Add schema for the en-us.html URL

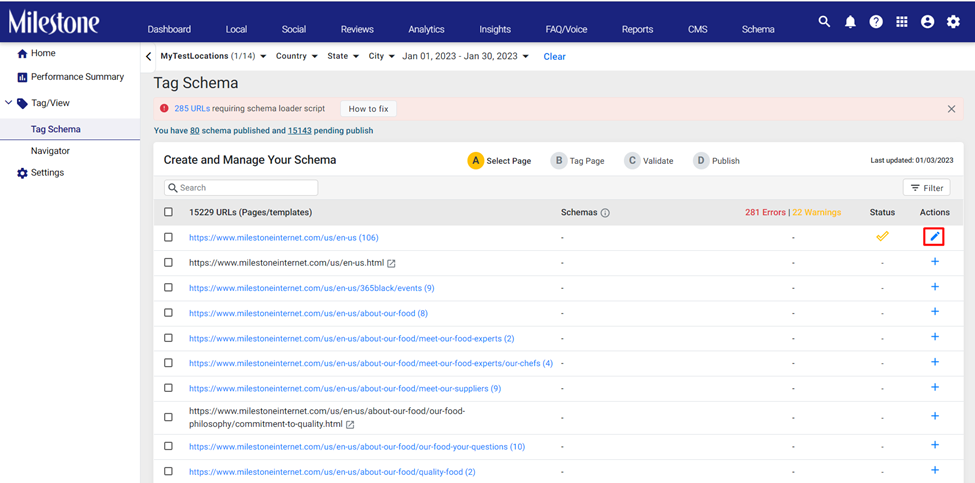coord(935,262)
